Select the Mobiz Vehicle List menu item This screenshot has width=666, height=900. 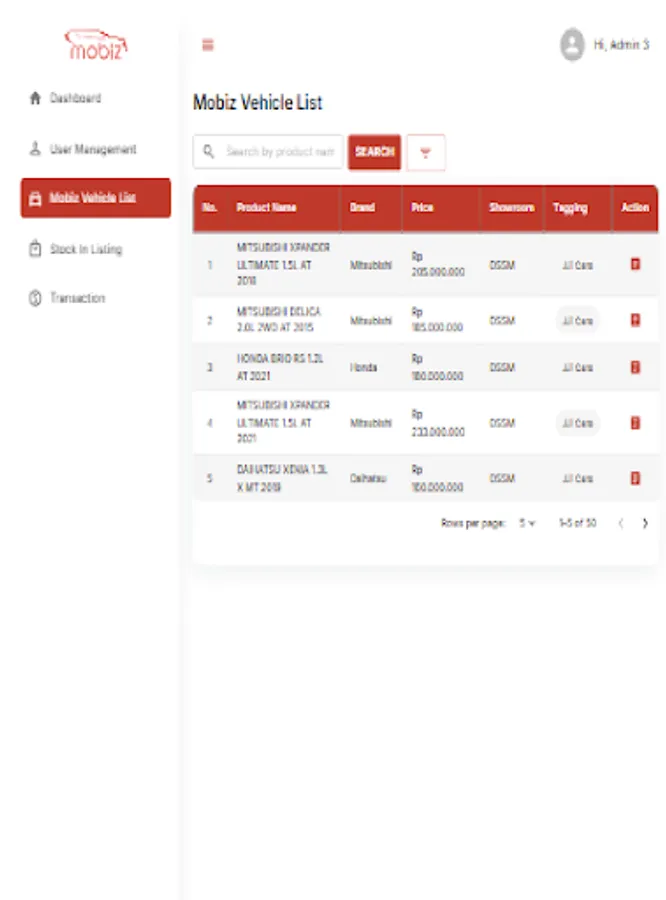95,198
